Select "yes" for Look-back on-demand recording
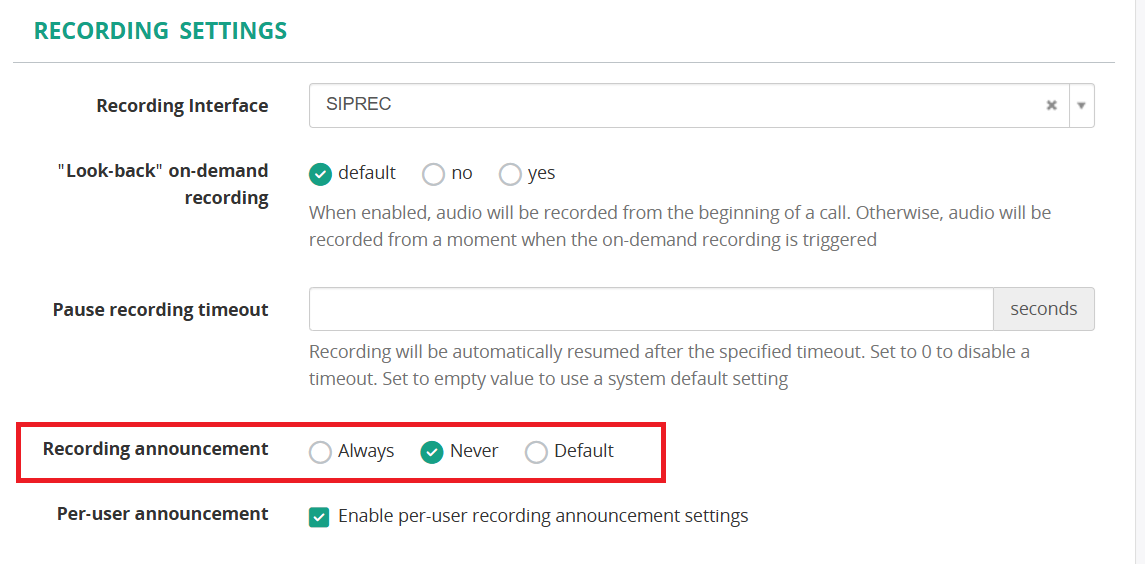This screenshot has height=566, width=1145. coord(510,174)
